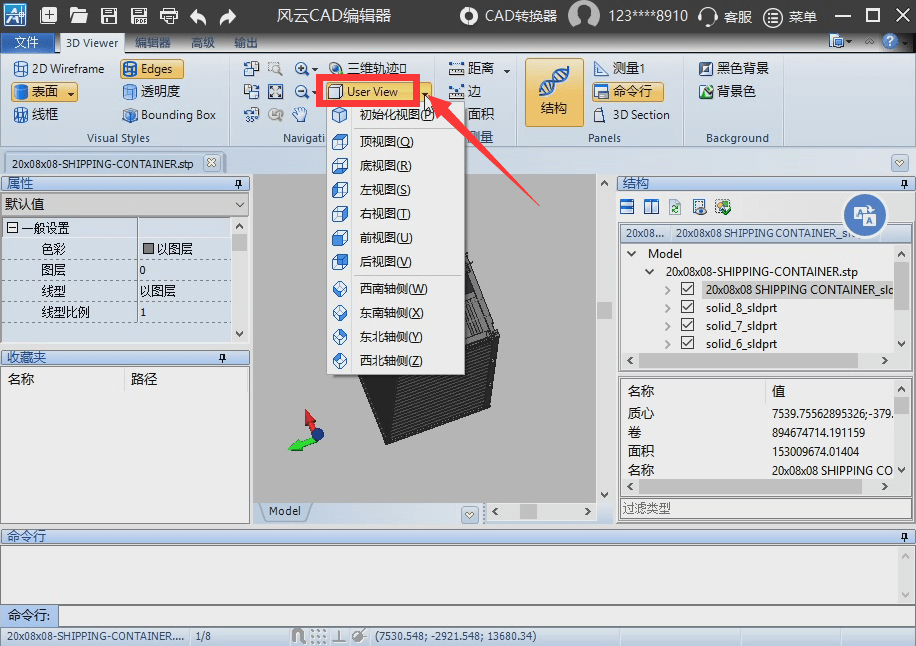Choose 顶视图(Q) top view

click(396, 142)
